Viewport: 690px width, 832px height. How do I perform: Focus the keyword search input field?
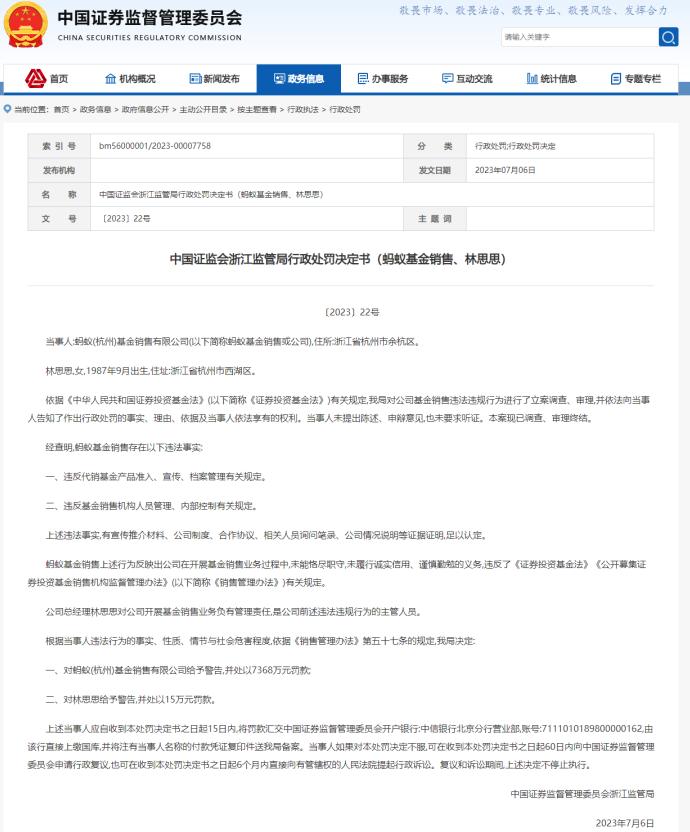tap(580, 37)
